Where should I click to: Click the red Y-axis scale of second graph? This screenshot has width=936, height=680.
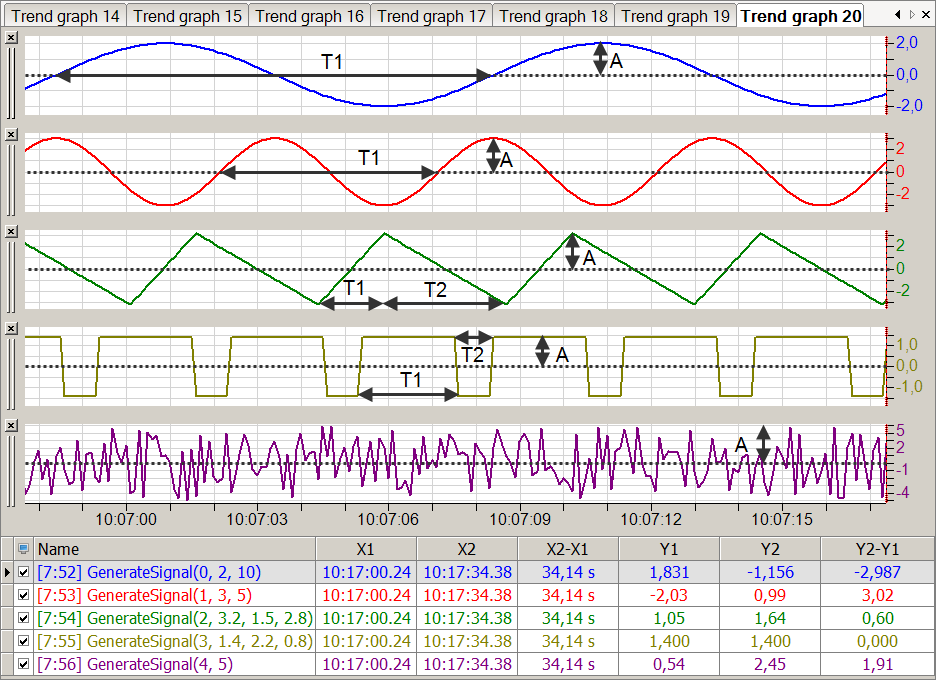900,172
